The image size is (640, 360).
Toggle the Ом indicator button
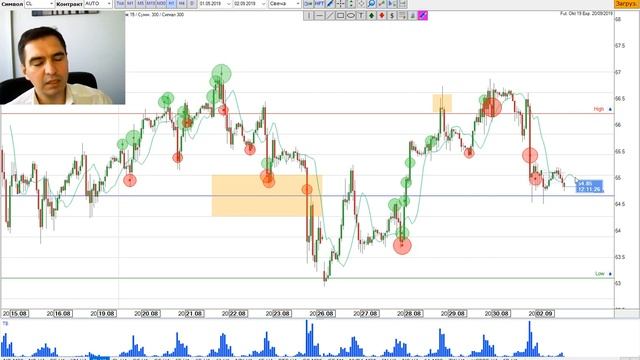[308, 4]
